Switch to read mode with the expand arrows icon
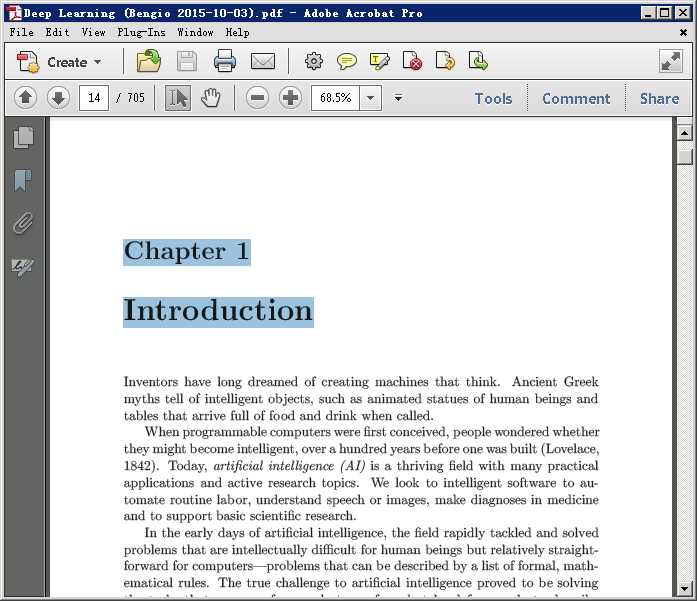The width and height of the screenshot is (697, 601). 671,61
